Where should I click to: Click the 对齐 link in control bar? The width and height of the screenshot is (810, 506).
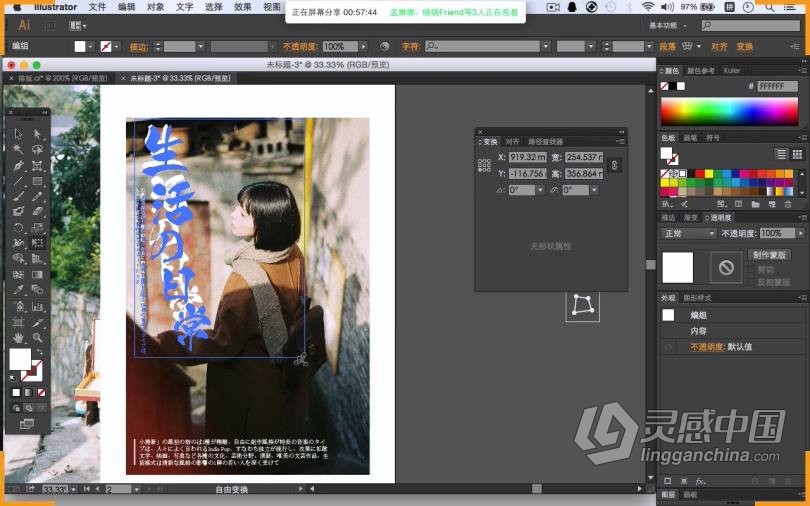[719, 46]
